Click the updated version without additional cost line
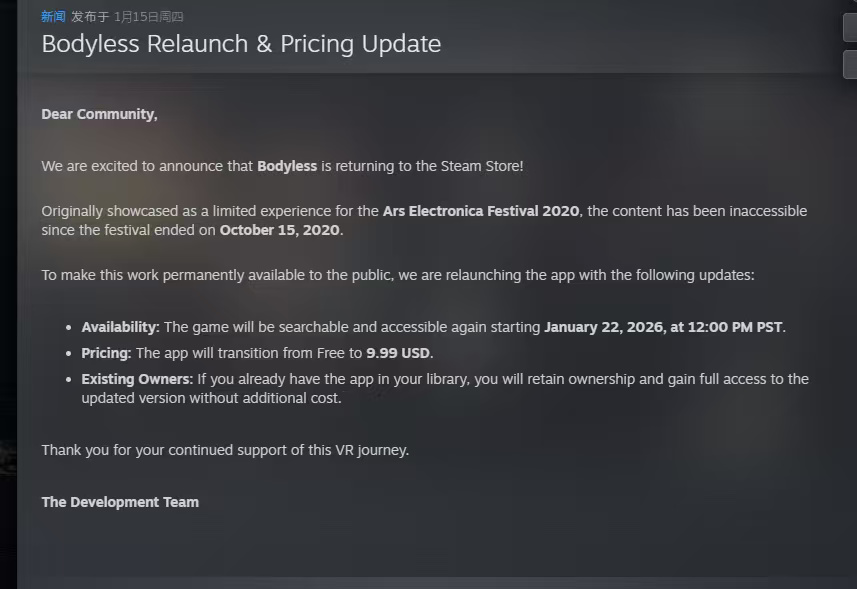857x589 pixels. tap(211, 398)
